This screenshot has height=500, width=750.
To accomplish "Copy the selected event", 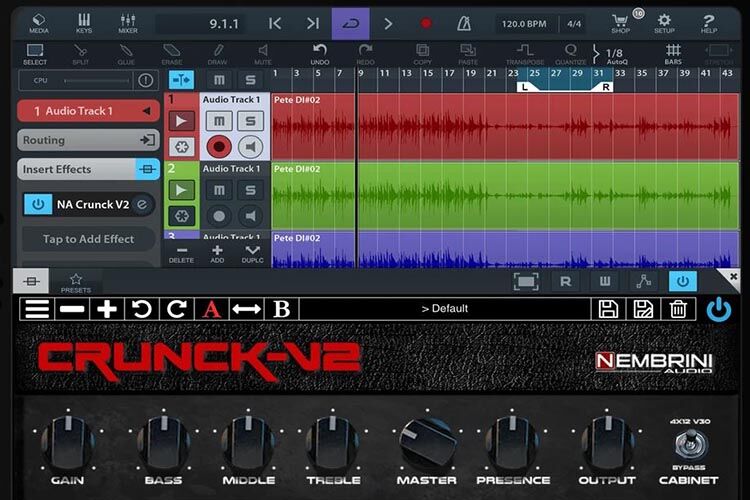I will (422, 54).
